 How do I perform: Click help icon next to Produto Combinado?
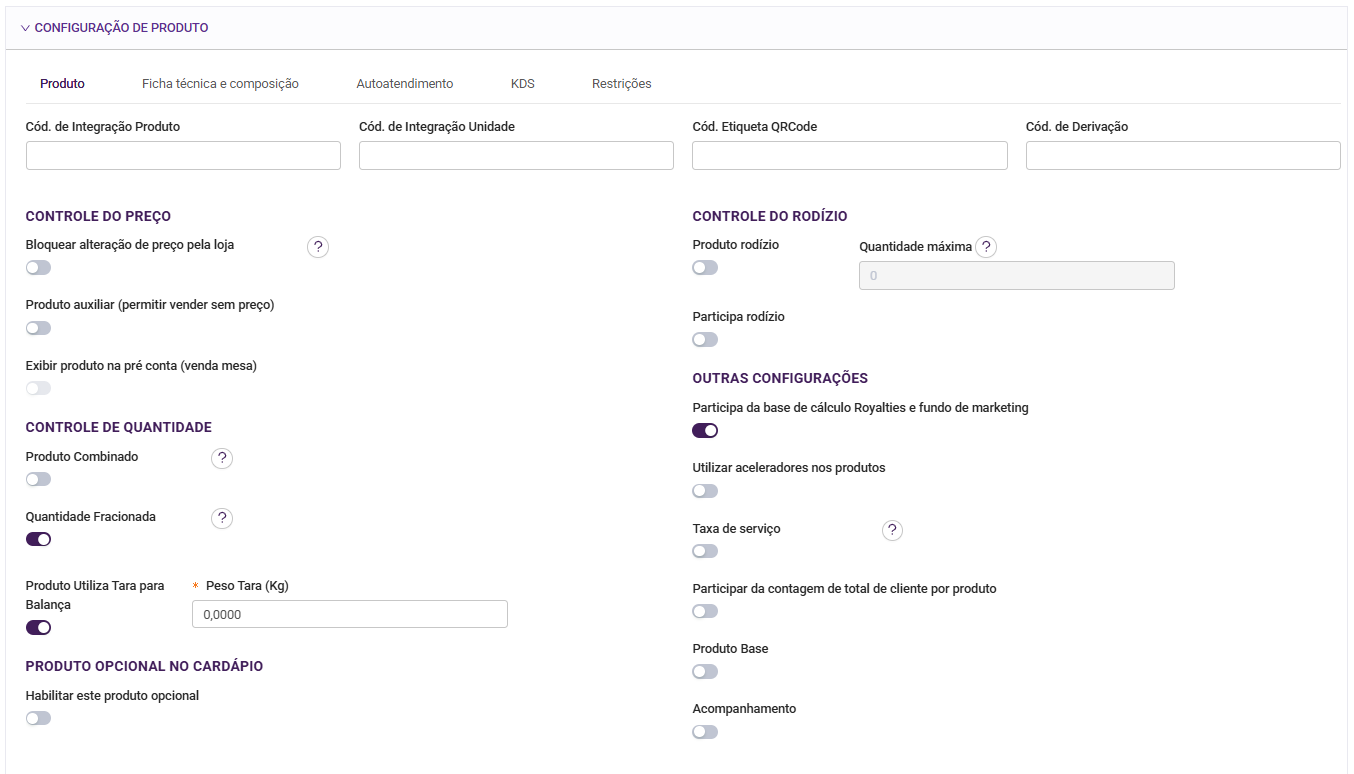click(222, 458)
